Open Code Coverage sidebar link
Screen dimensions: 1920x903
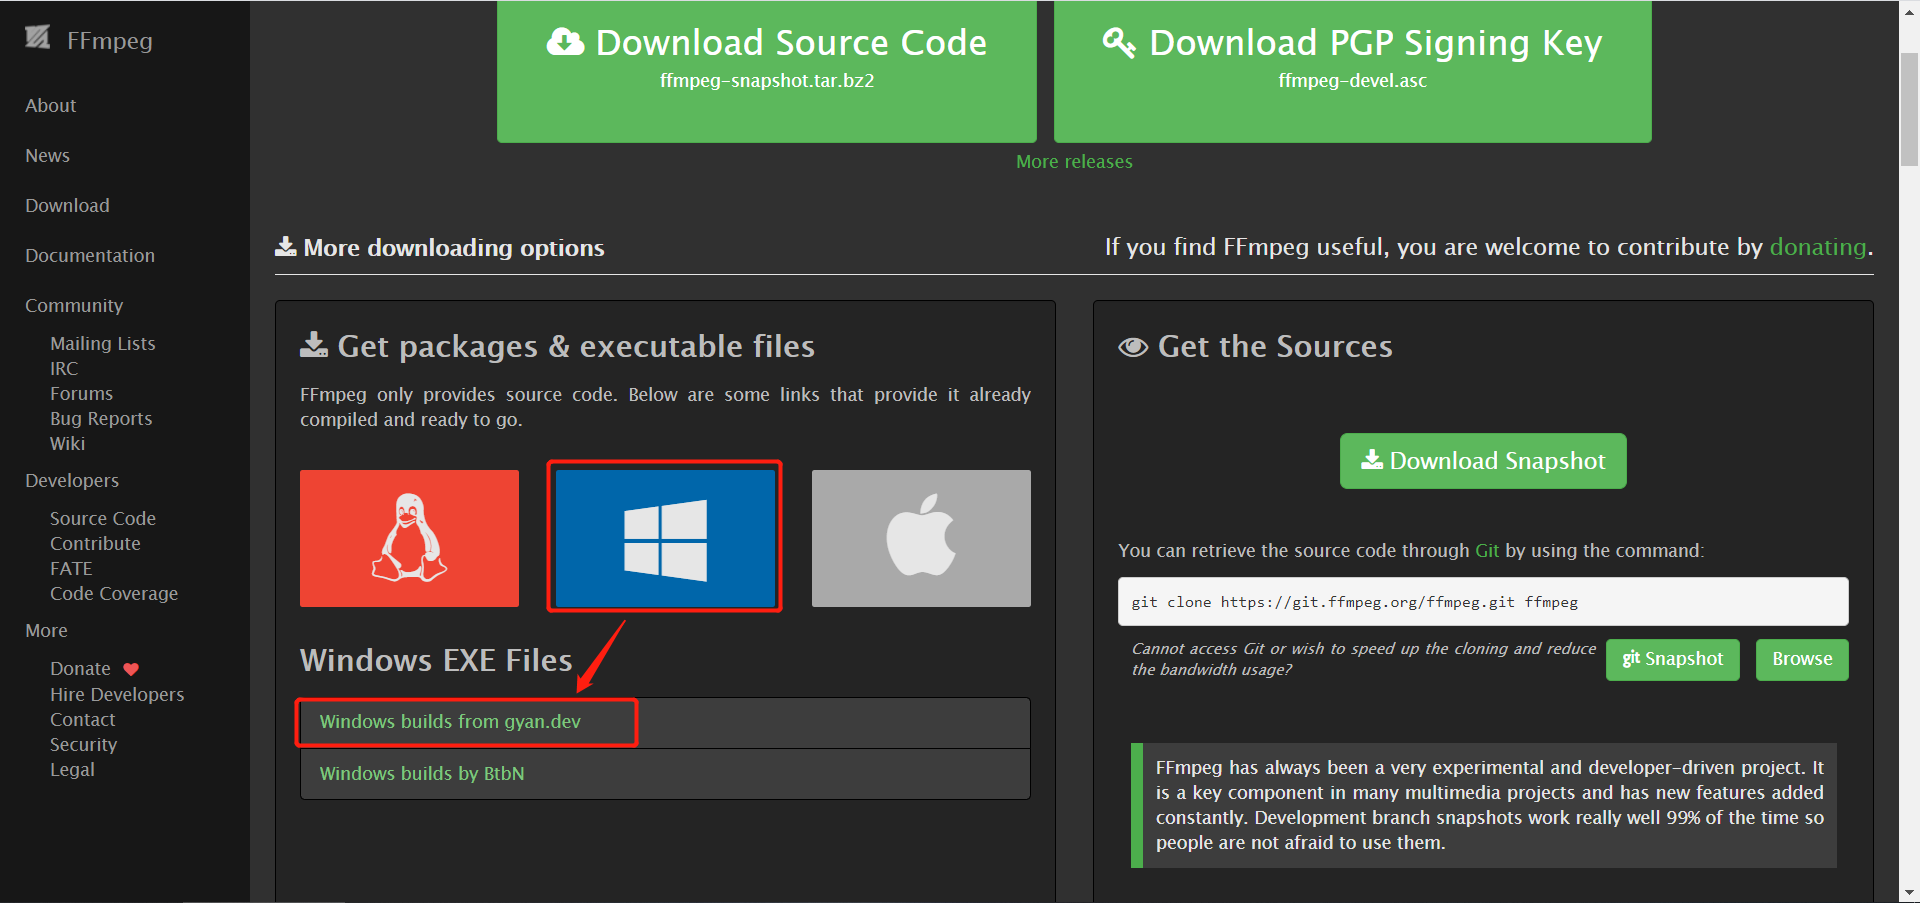(114, 593)
